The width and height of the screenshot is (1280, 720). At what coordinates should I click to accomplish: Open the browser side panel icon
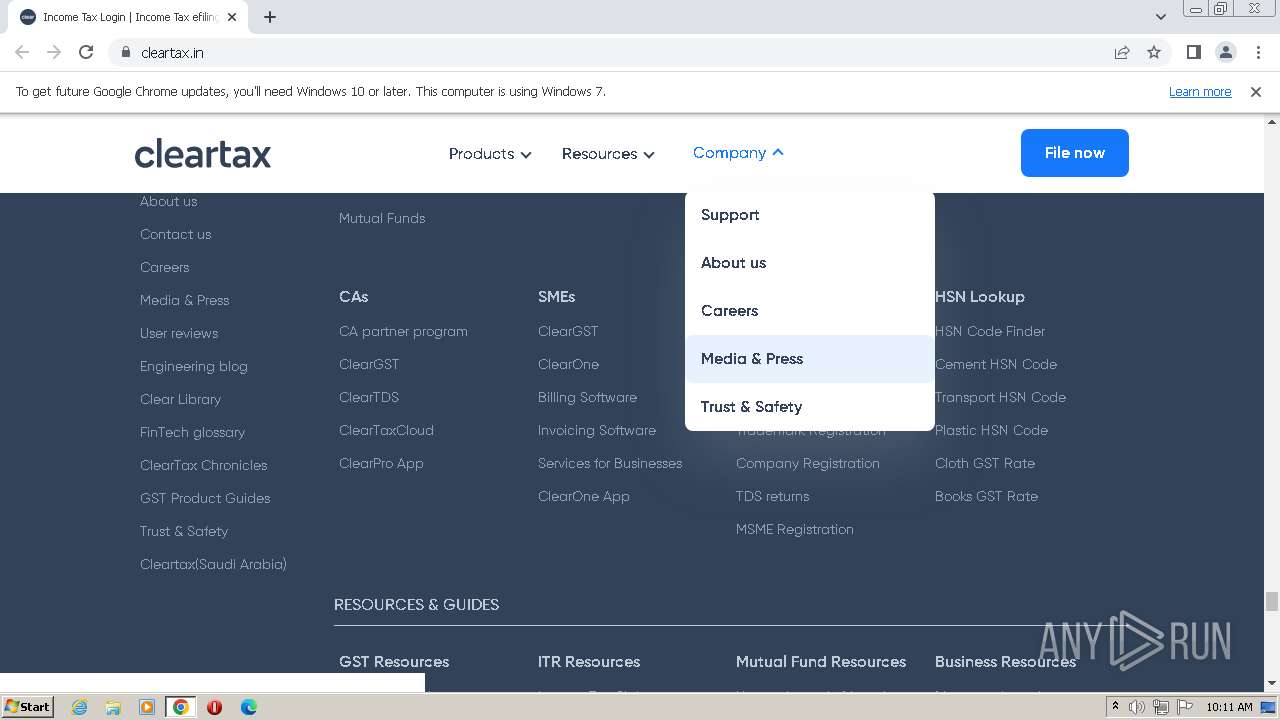point(1193,52)
